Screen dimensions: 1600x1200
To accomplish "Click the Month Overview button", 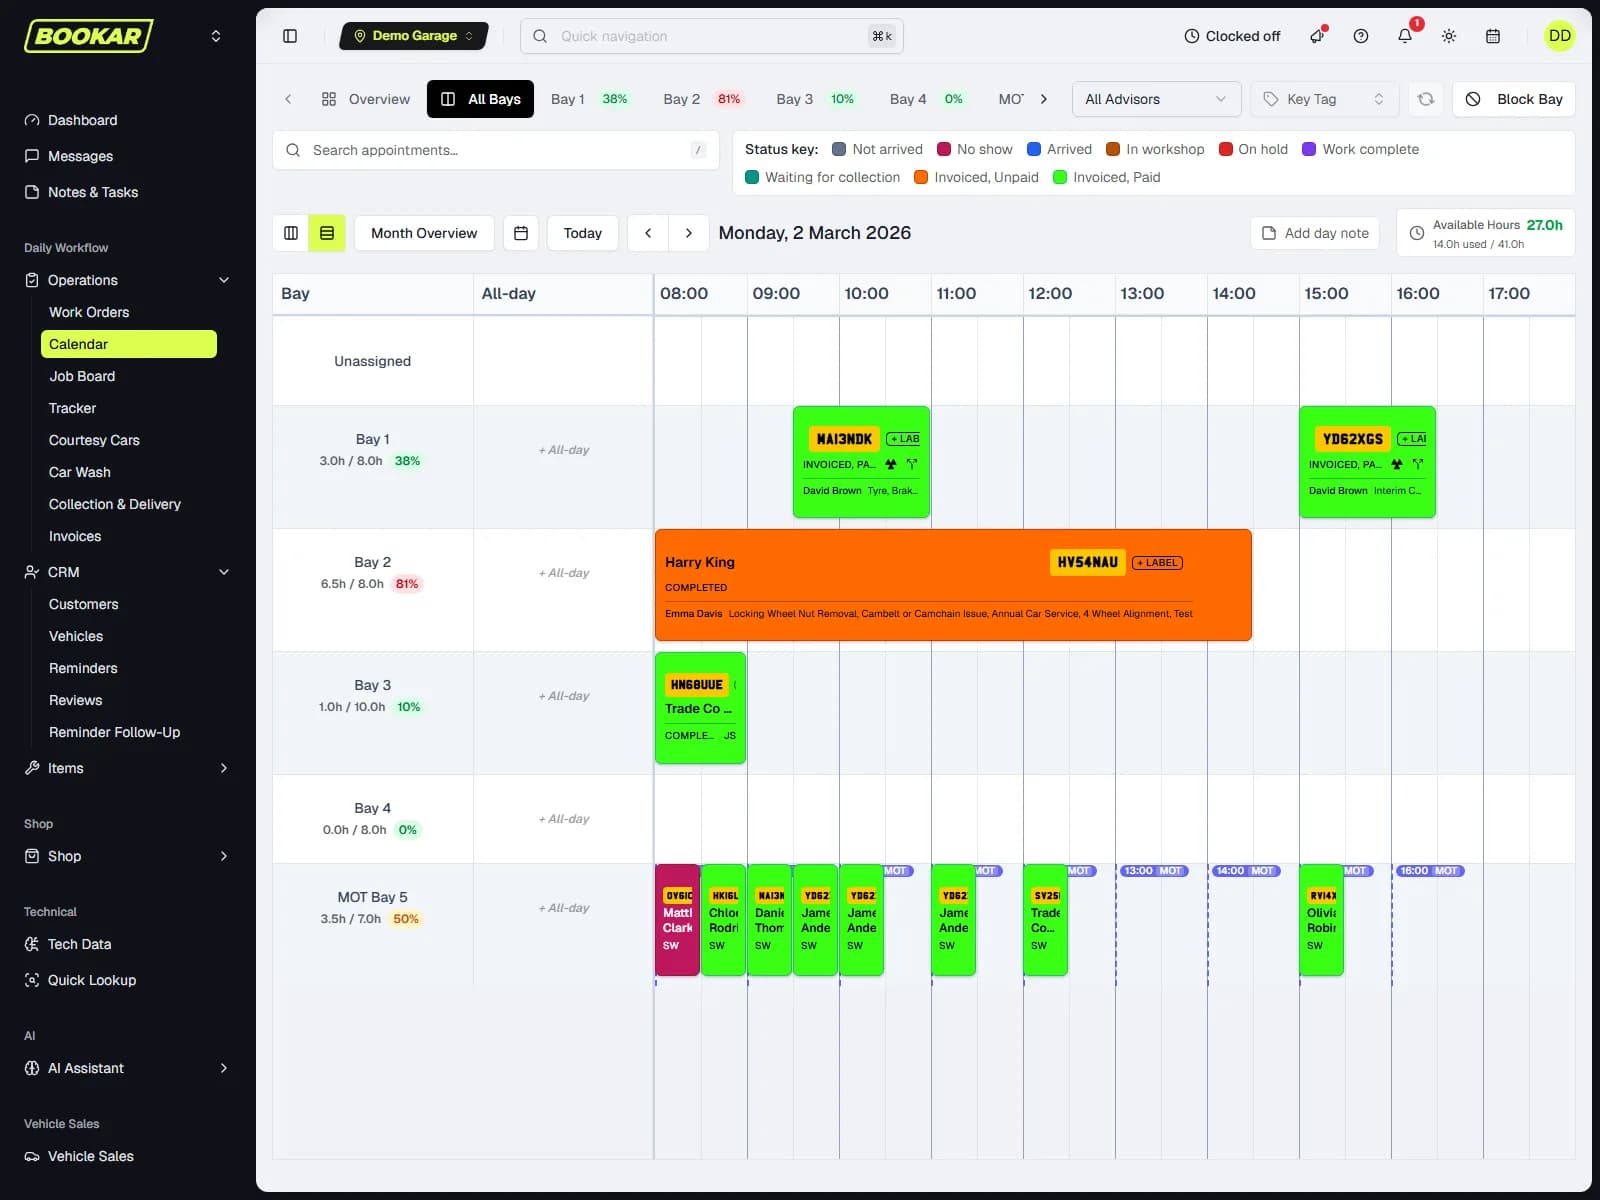I will pos(424,233).
